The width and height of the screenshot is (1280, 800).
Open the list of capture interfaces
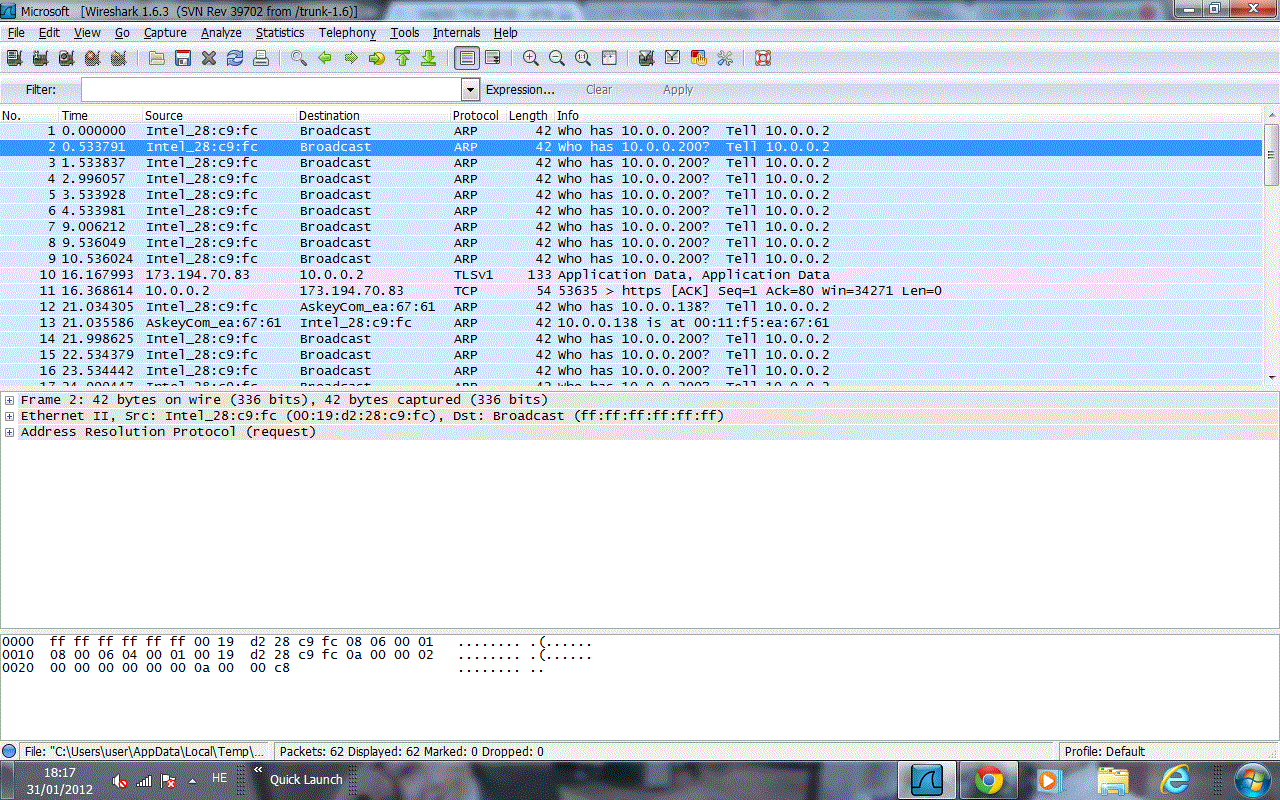(15, 58)
